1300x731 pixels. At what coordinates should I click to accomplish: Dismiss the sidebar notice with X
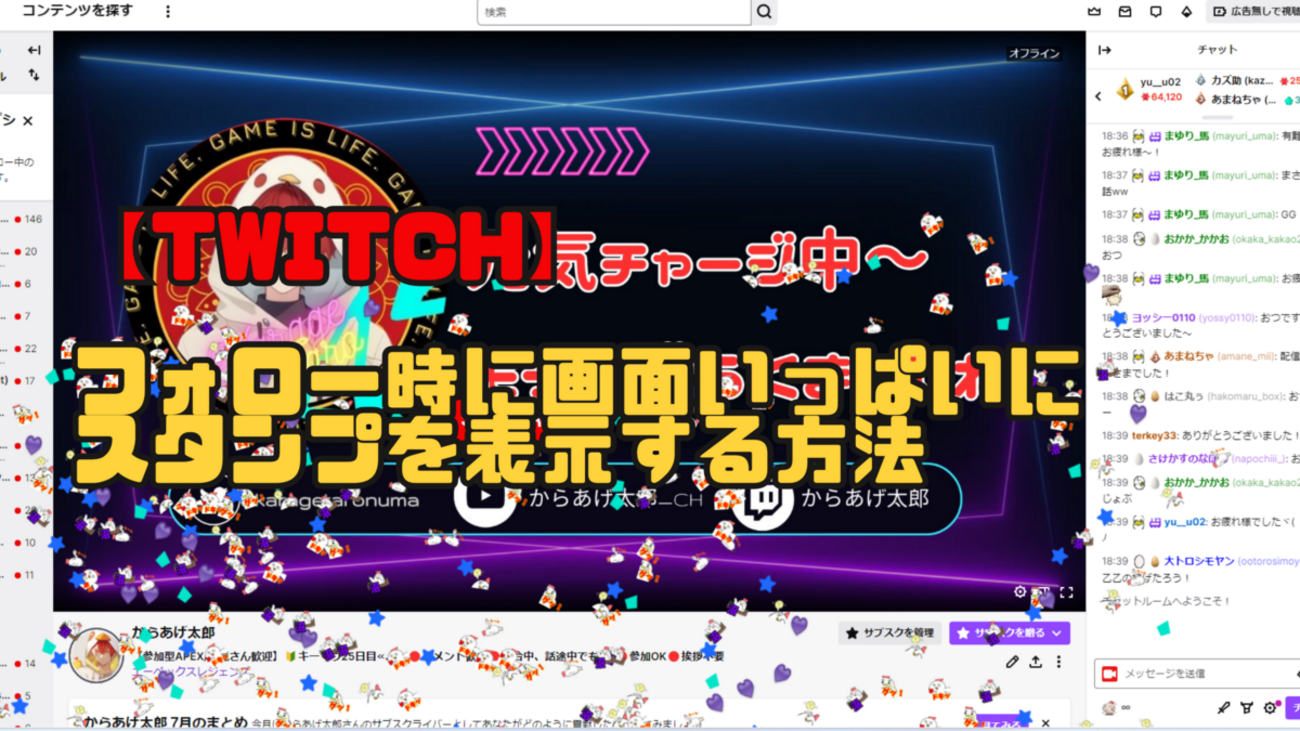[28, 120]
